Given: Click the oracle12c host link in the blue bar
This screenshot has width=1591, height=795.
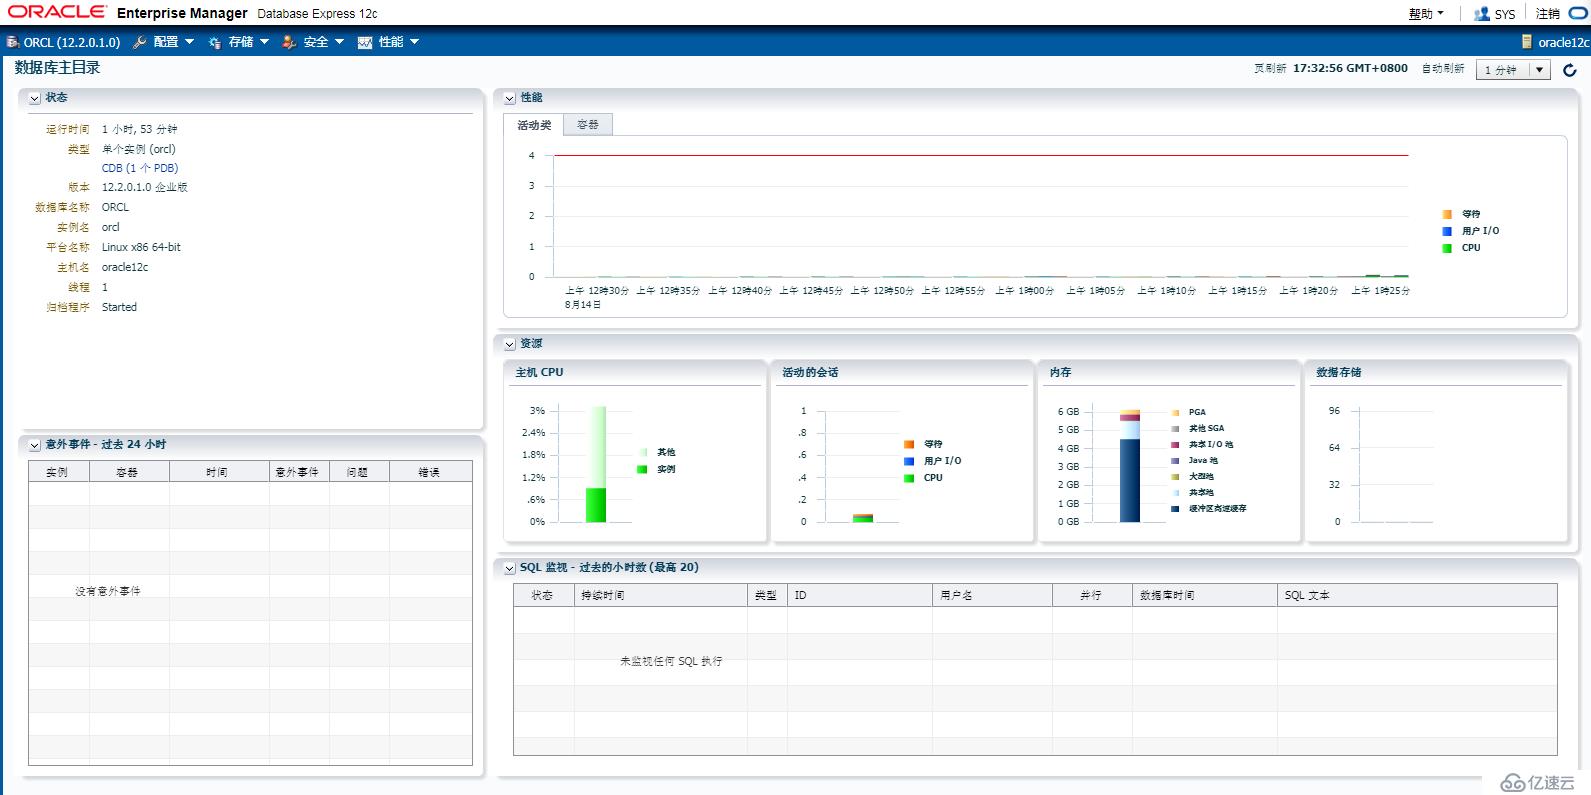Looking at the screenshot, I should (x=1564, y=42).
